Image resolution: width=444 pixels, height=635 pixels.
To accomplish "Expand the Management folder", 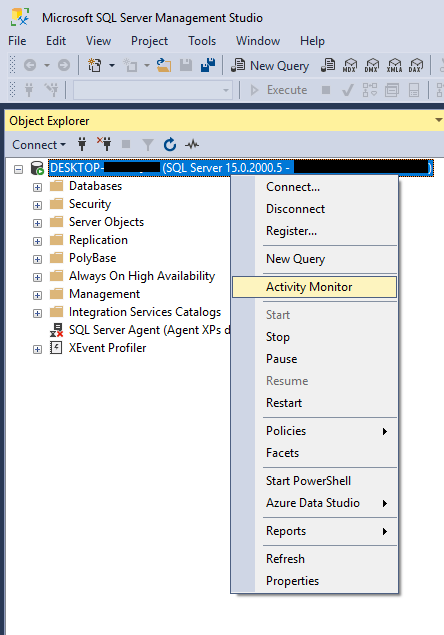I will tap(37, 295).
